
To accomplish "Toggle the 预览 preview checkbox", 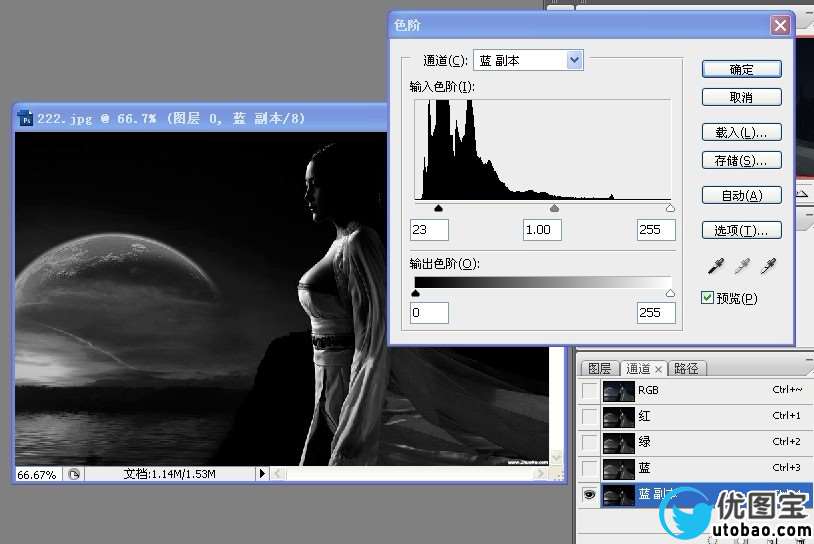I will click(x=707, y=297).
